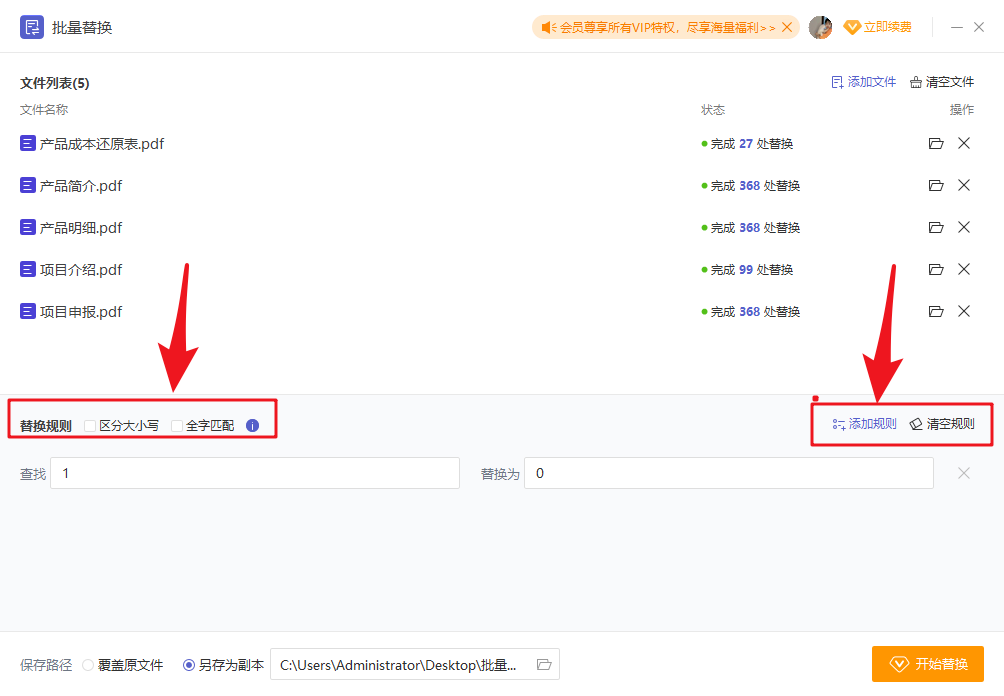Click the batch replace app logo top-left

[x=31, y=26]
